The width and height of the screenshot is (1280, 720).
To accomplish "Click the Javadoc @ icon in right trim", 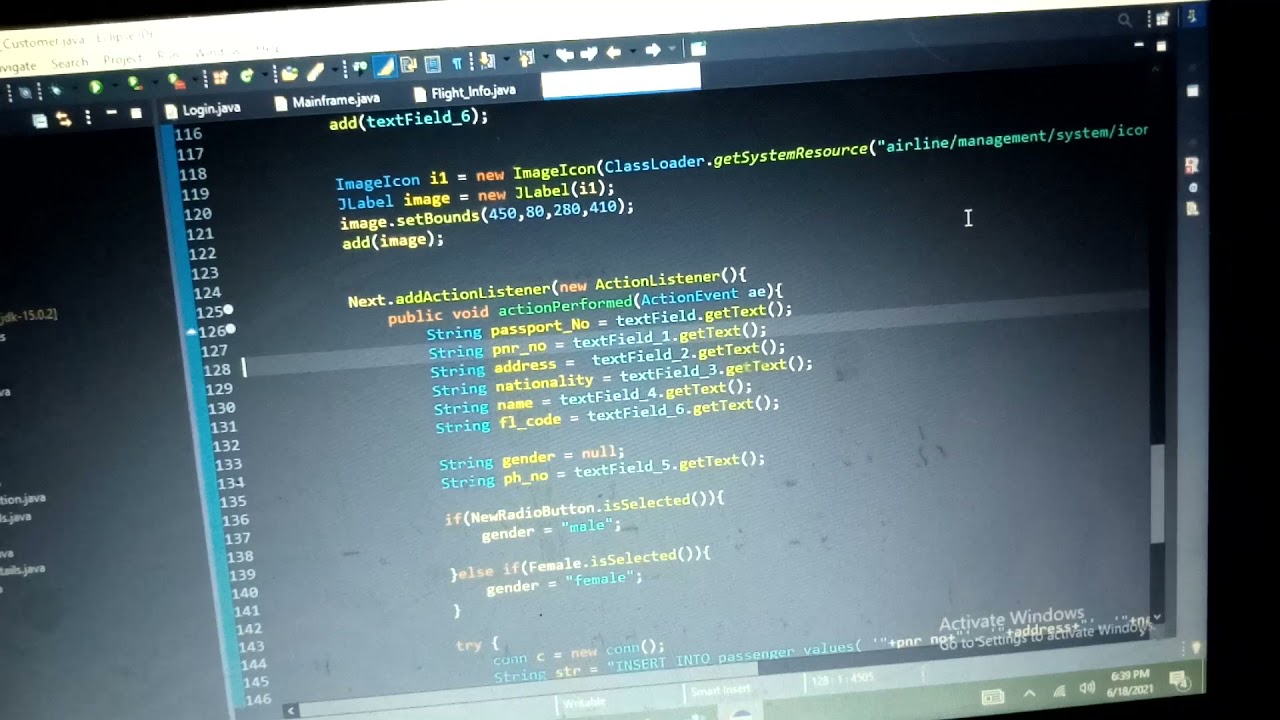I will pos(1192,188).
